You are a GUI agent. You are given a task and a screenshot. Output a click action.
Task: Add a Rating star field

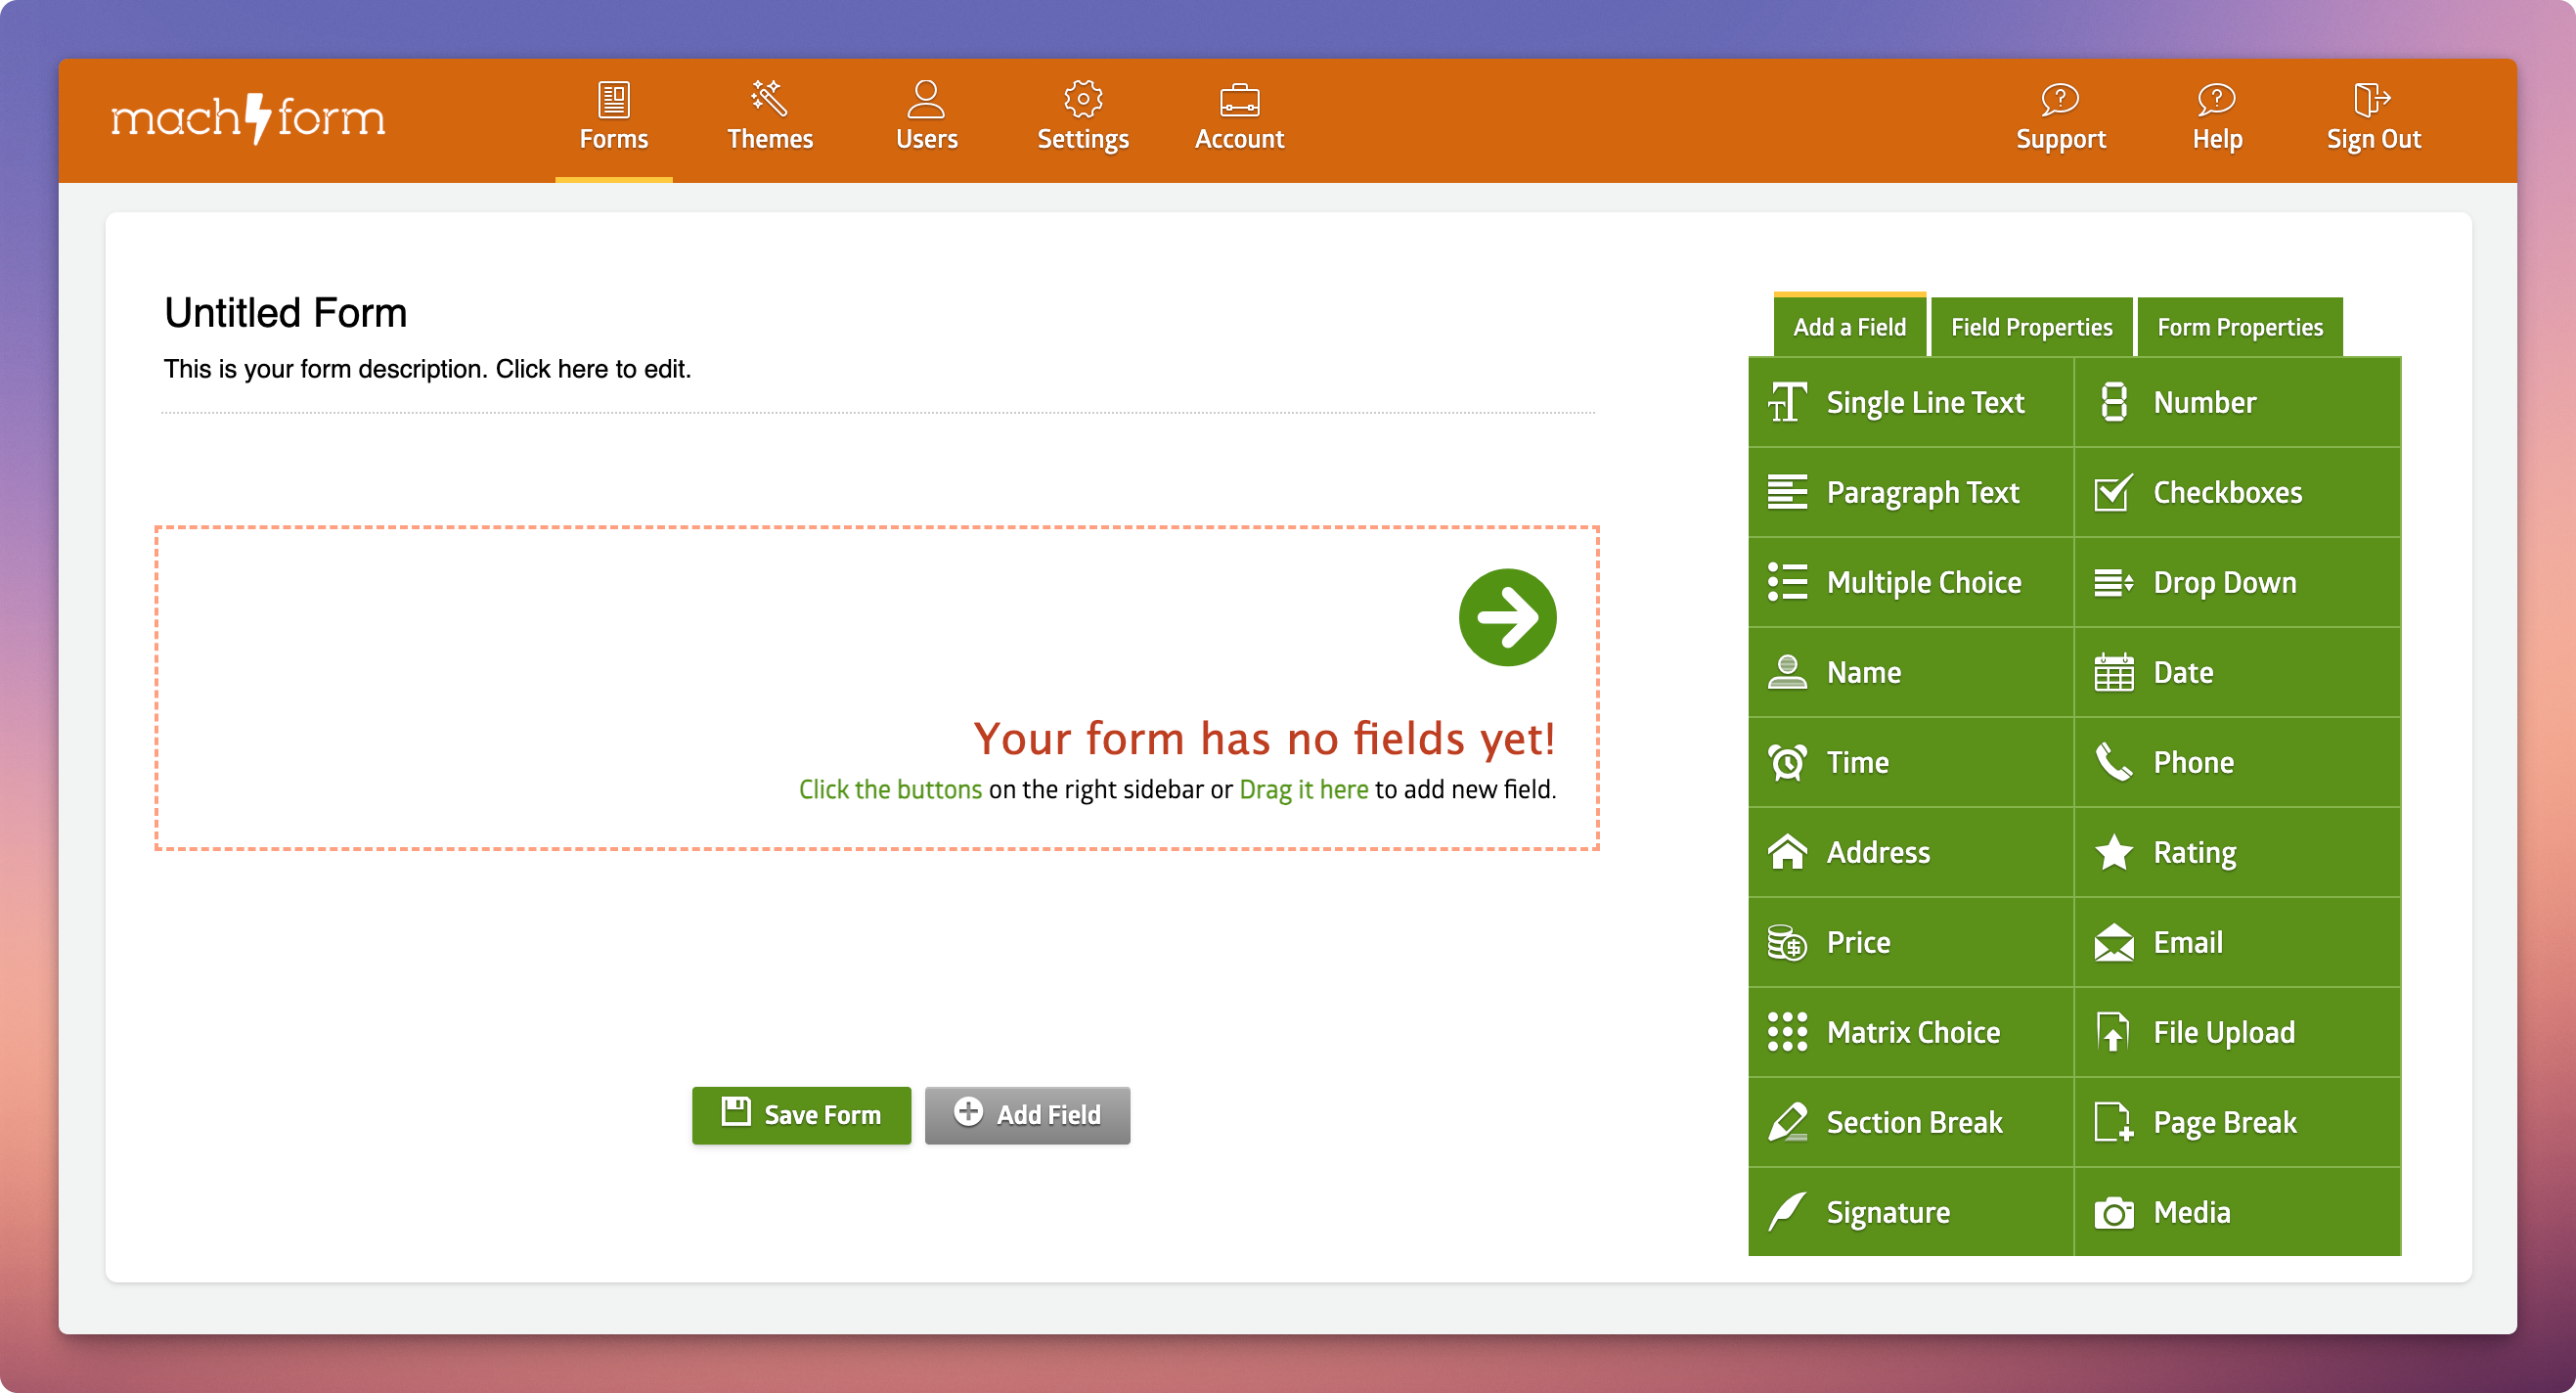pyautogui.click(x=2236, y=852)
